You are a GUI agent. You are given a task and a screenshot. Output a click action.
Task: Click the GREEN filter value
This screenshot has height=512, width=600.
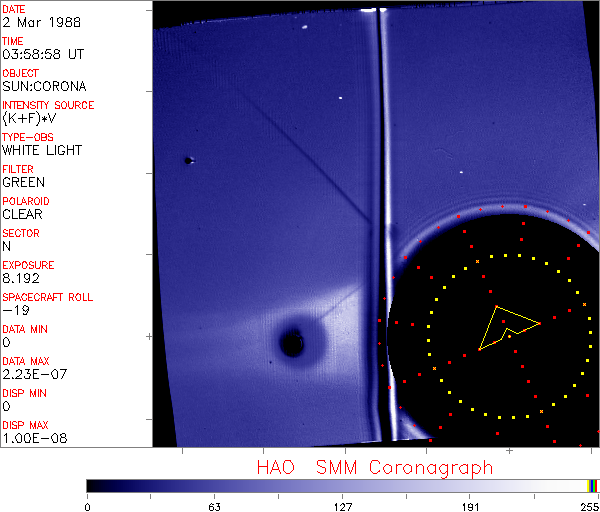[23, 182]
